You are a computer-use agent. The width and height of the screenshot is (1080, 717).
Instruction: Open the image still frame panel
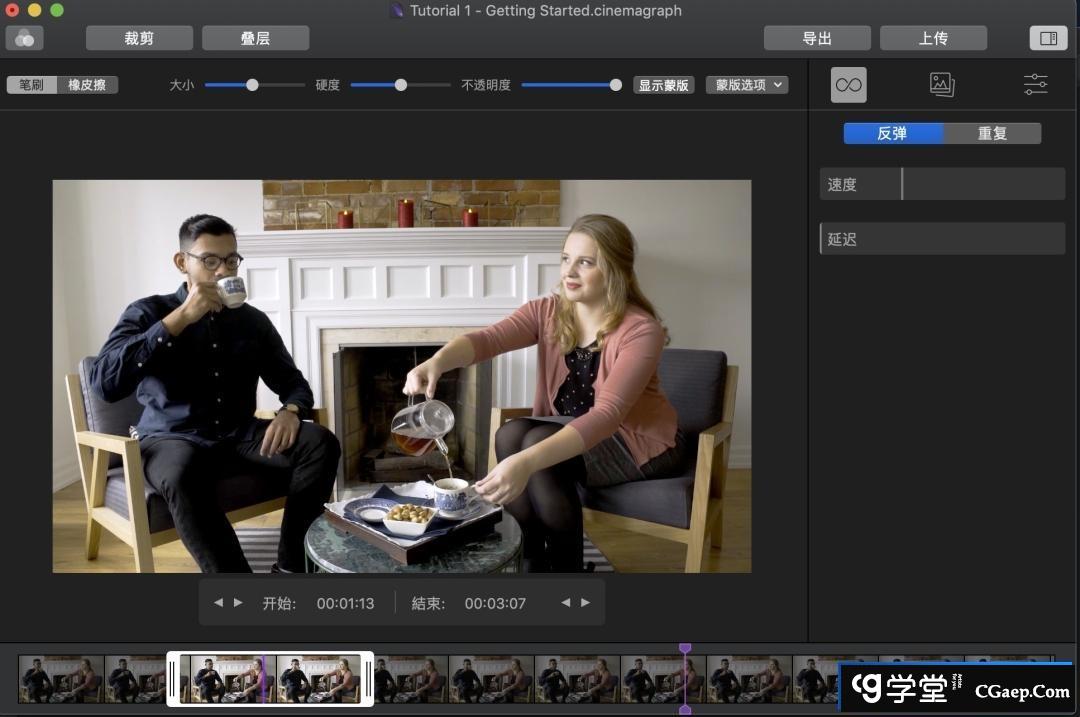tap(942, 85)
